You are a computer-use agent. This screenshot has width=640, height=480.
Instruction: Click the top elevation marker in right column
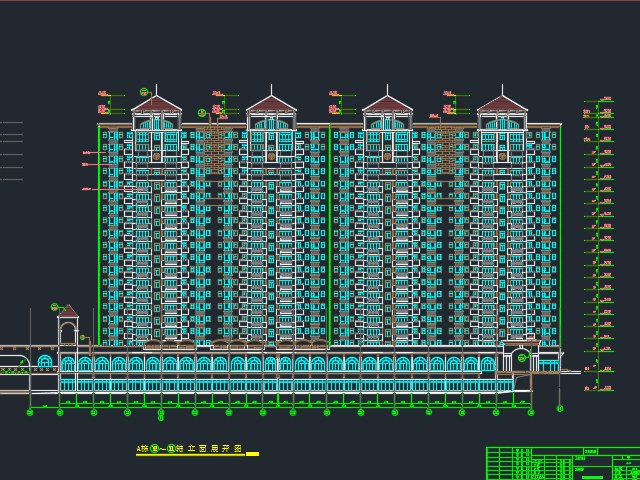pos(606,101)
